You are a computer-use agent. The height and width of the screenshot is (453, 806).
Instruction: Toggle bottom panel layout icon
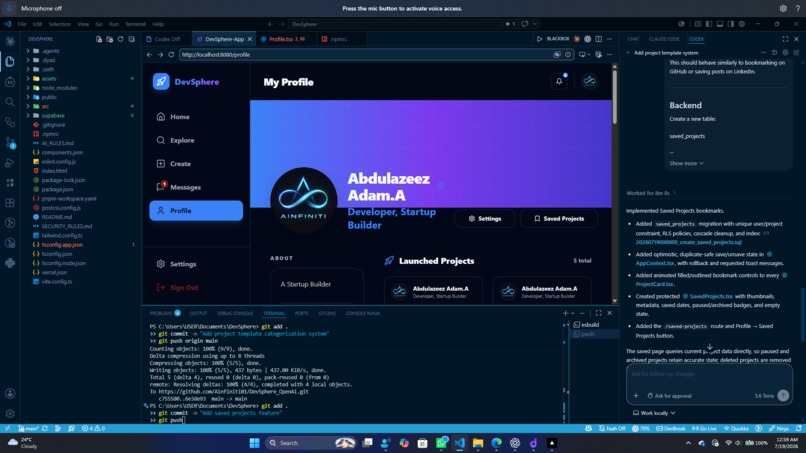pyautogui.click(x=720, y=24)
